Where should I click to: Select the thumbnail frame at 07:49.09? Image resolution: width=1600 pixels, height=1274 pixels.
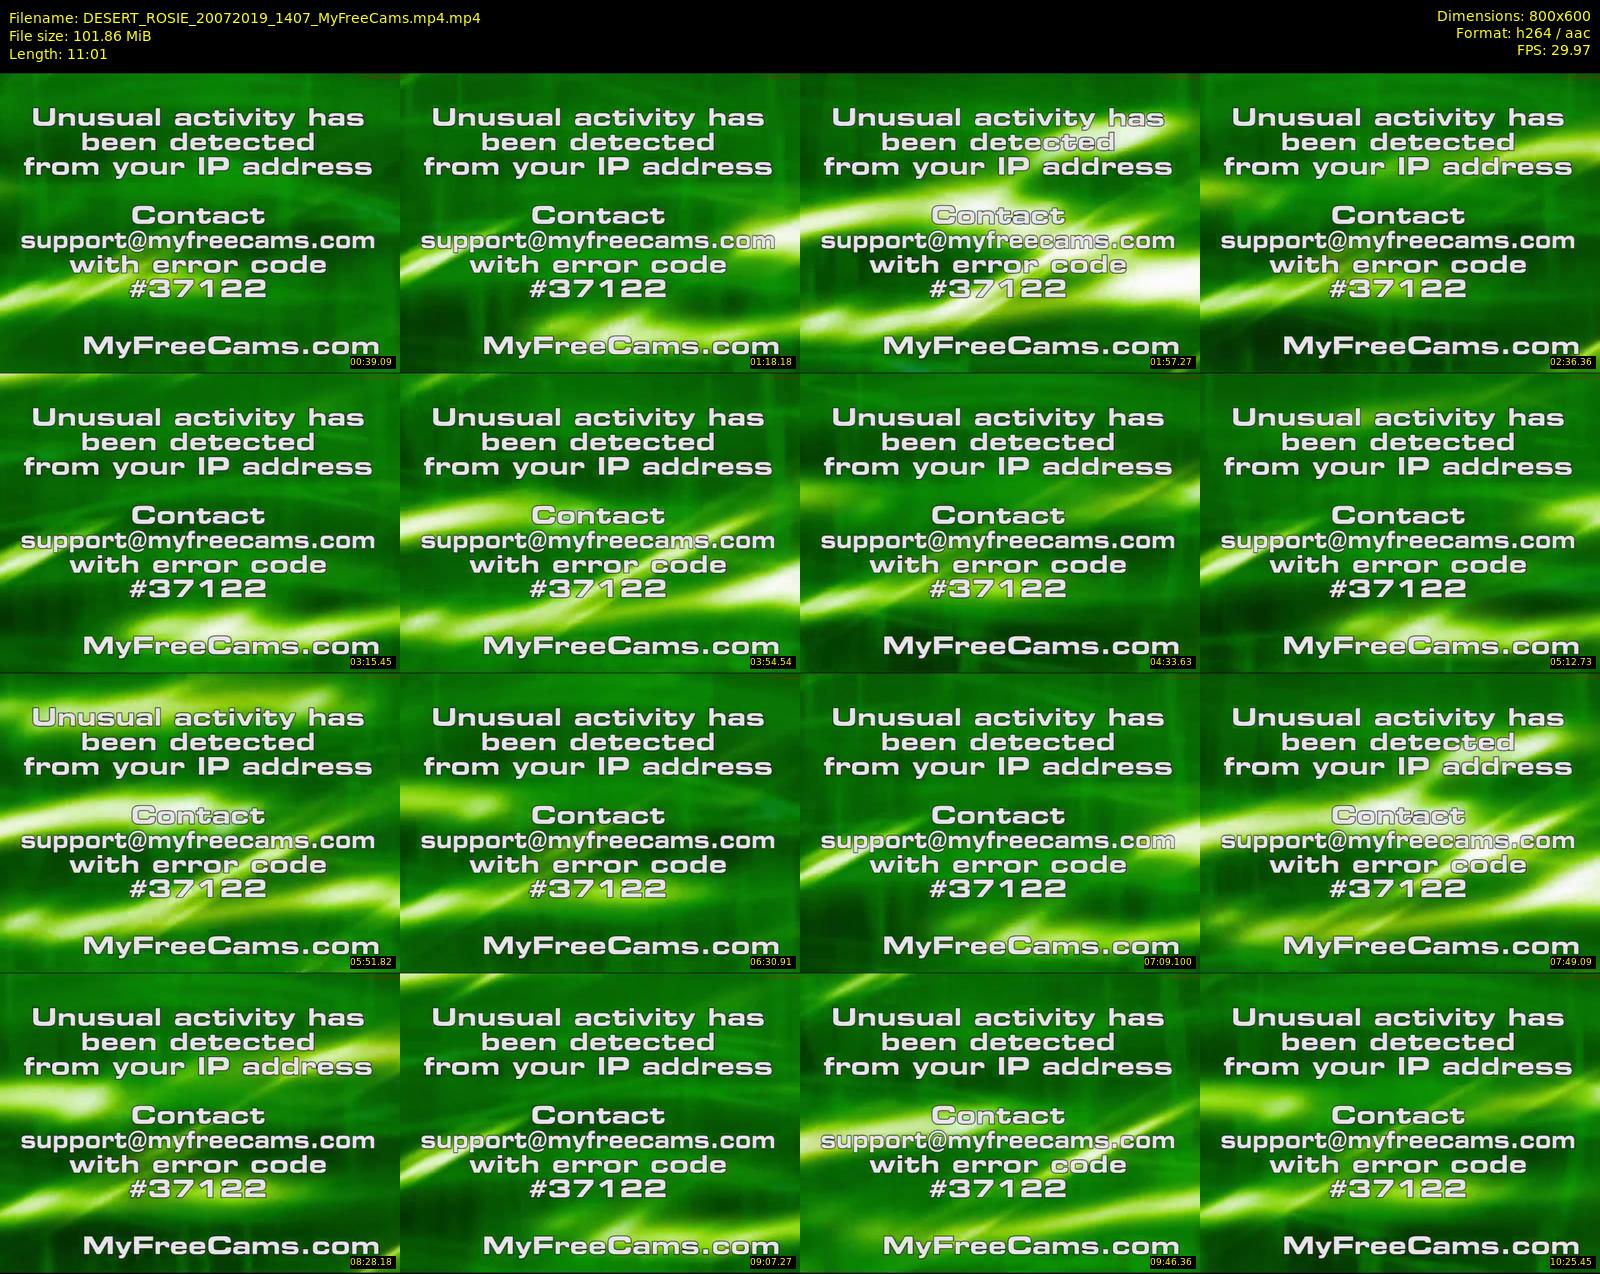[x=1400, y=823]
